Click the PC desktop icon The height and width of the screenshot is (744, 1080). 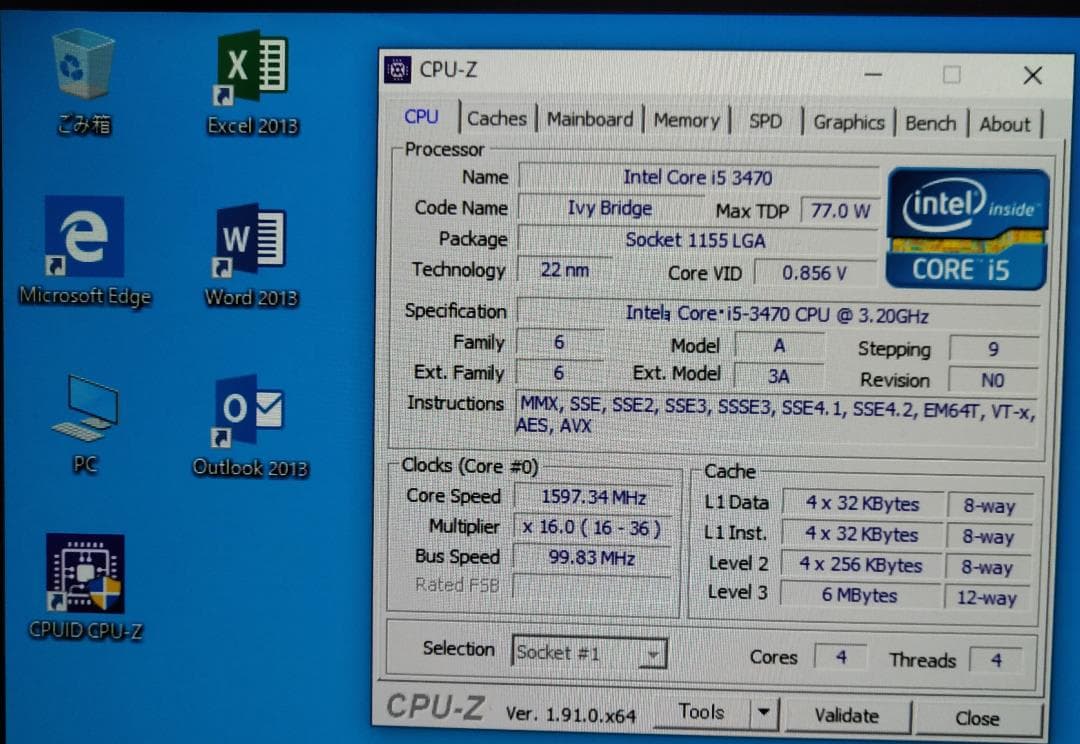click(85, 410)
